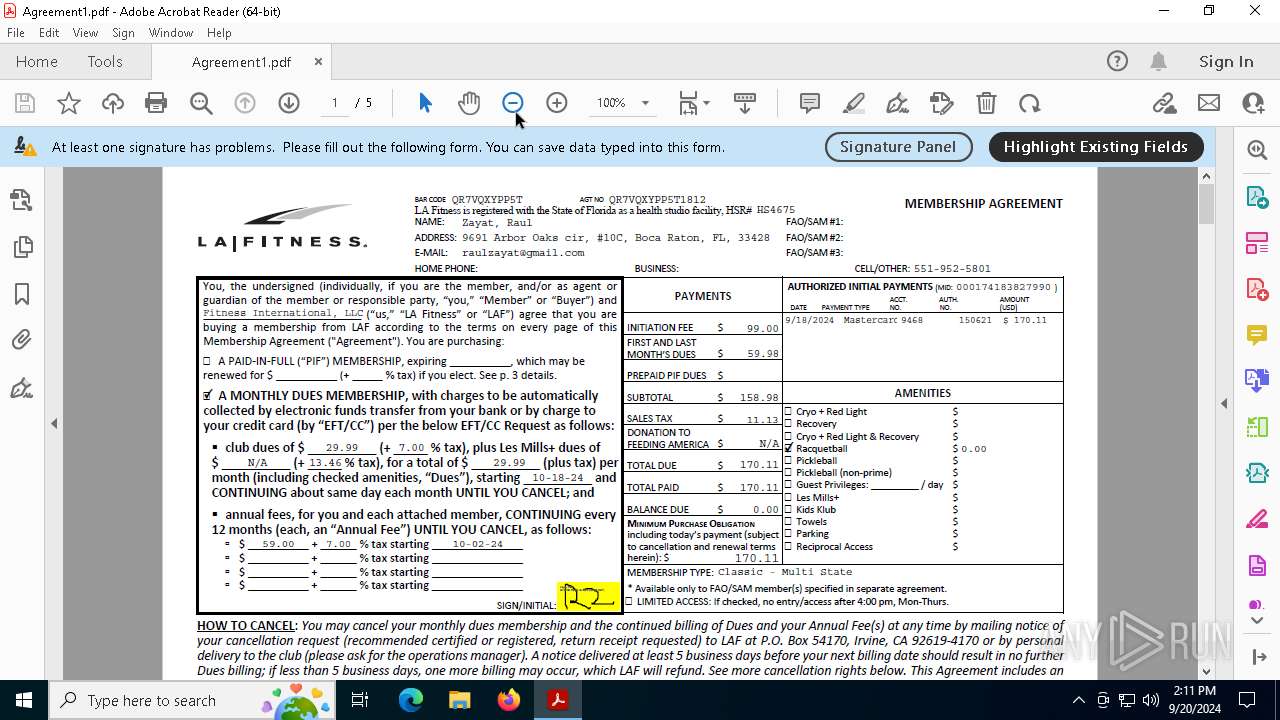The height and width of the screenshot is (720, 1280).
Task: Switch to the Home tab
Action: pos(37,61)
